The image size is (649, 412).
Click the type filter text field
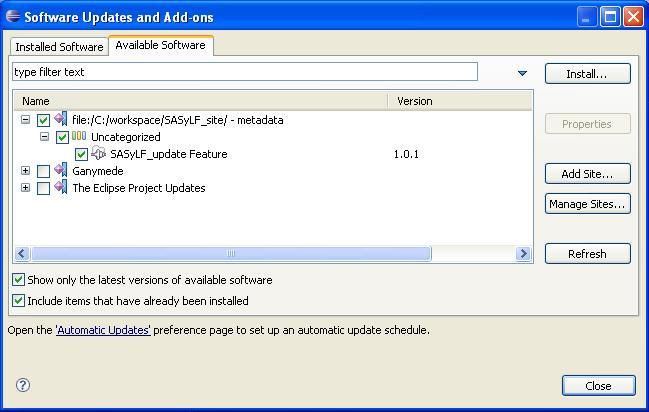click(x=244, y=72)
